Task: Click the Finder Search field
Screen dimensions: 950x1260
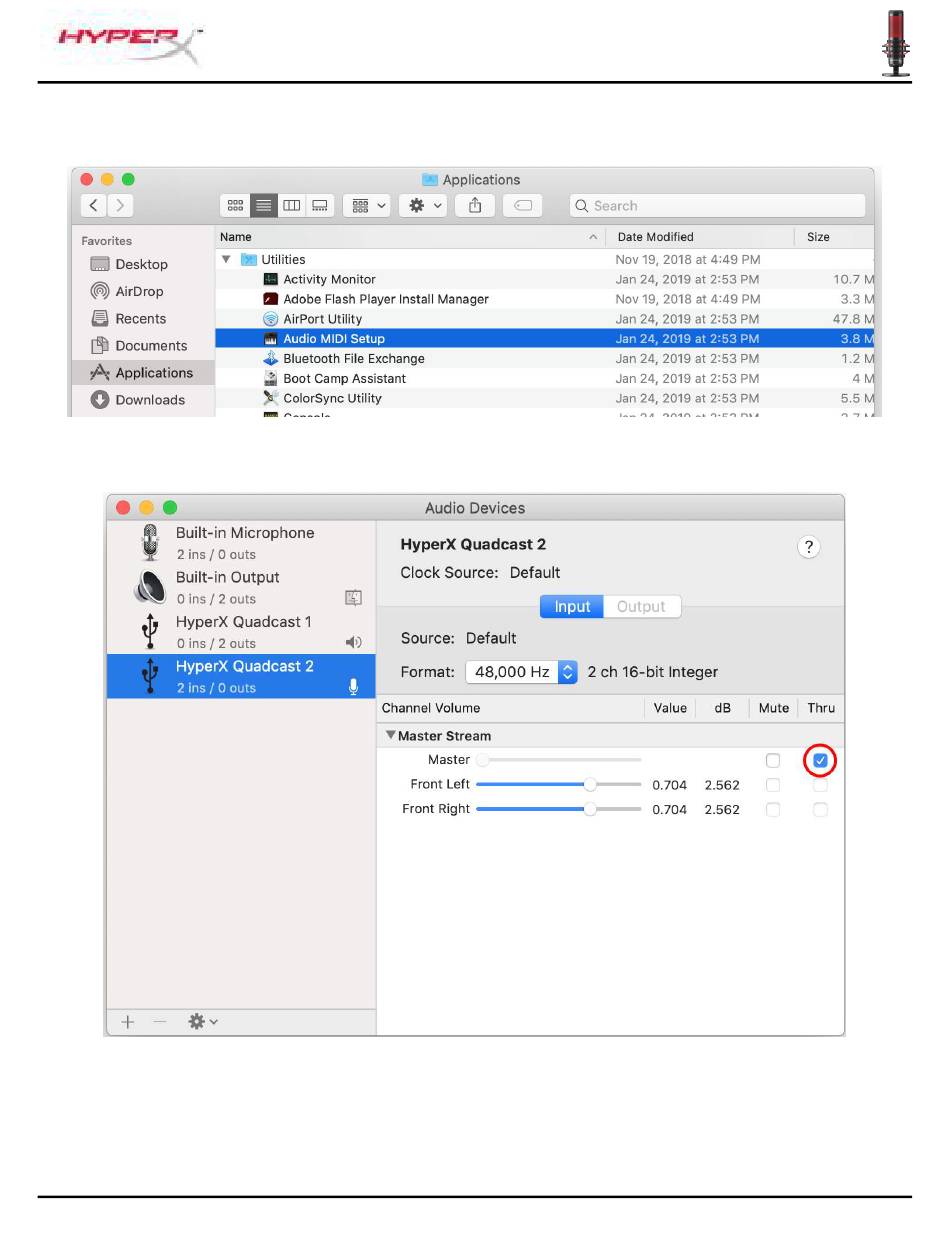Action: [x=717, y=206]
